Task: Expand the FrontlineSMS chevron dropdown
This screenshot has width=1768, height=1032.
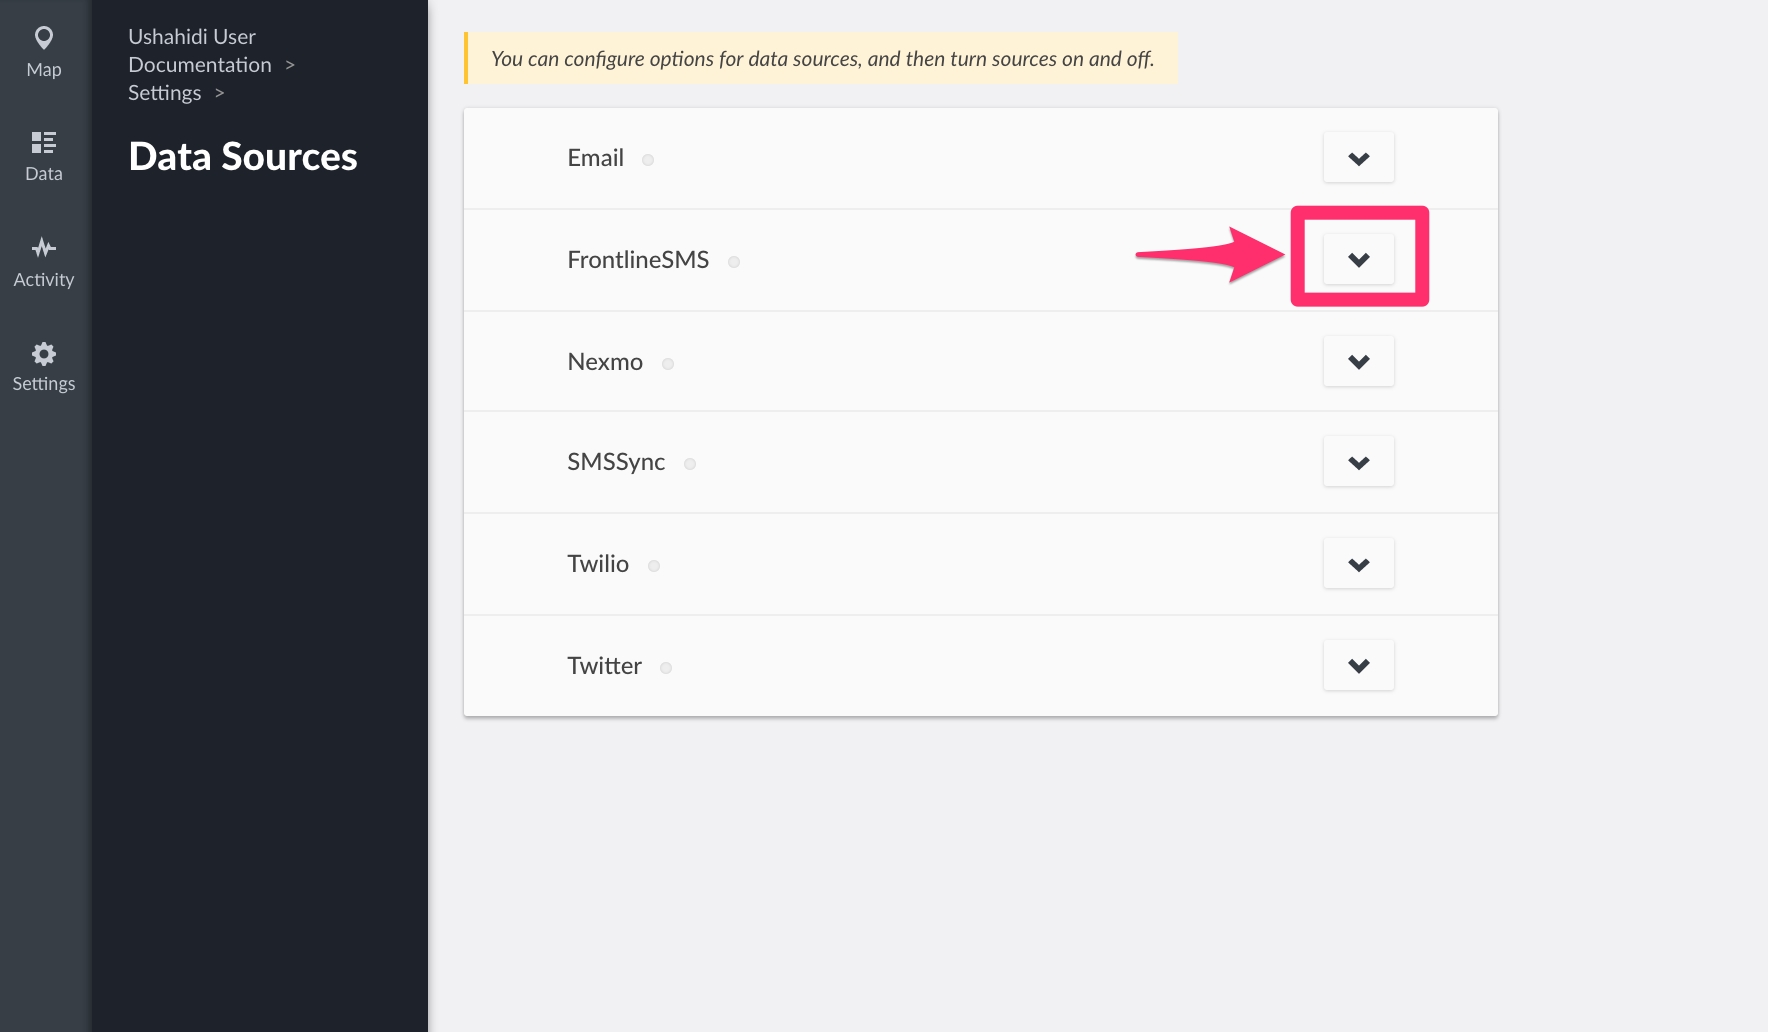Action: (x=1358, y=260)
